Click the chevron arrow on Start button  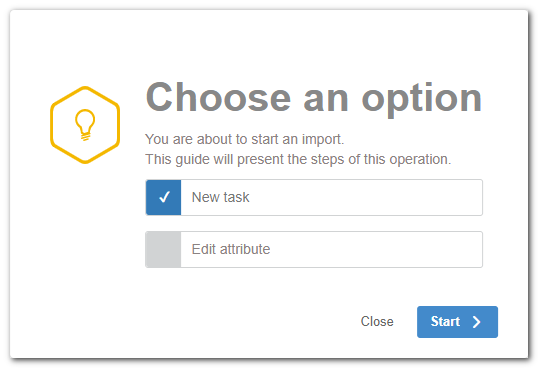tap(477, 322)
